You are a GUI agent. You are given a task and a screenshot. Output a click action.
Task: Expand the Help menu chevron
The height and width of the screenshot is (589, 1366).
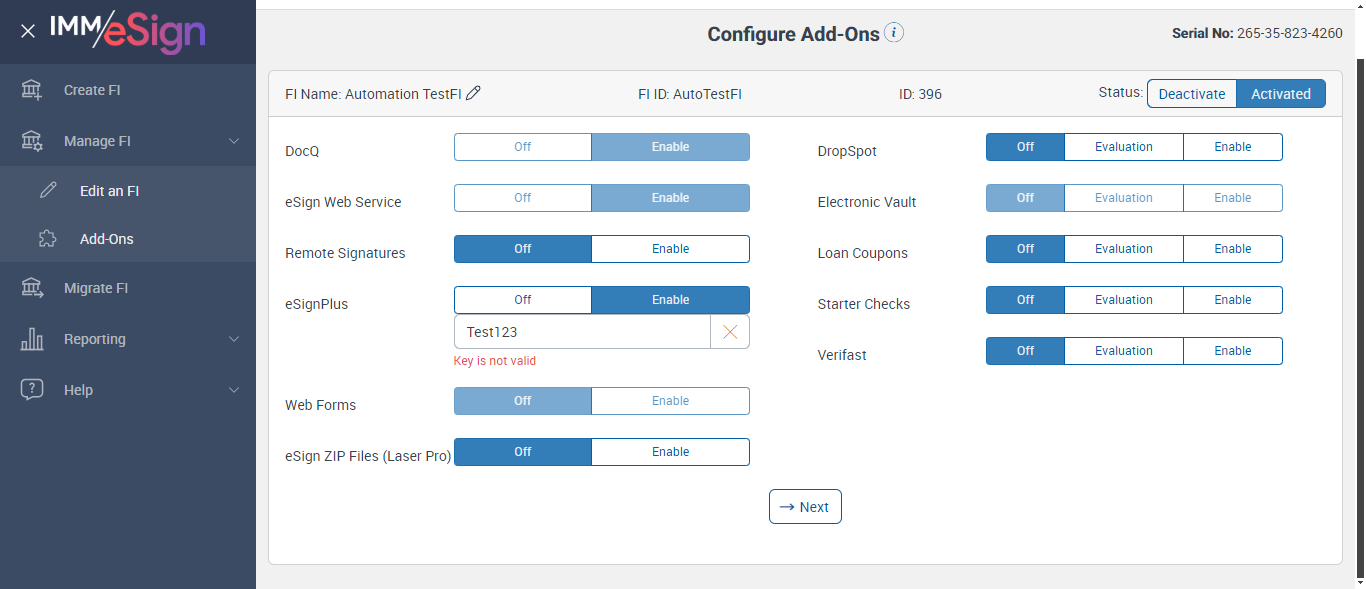pyautogui.click(x=234, y=390)
